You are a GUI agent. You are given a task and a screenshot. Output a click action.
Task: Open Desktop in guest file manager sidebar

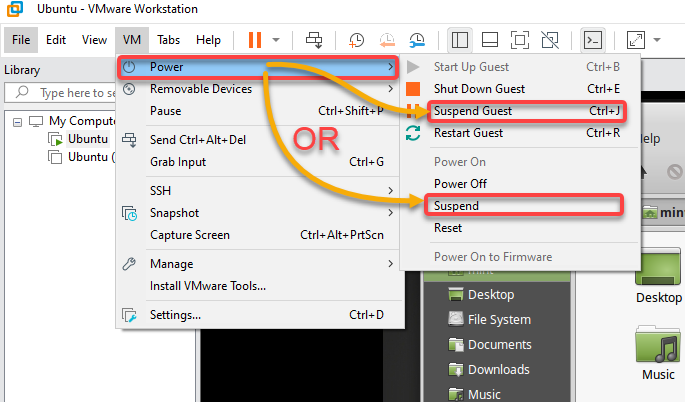pyautogui.click(x=491, y=295)
